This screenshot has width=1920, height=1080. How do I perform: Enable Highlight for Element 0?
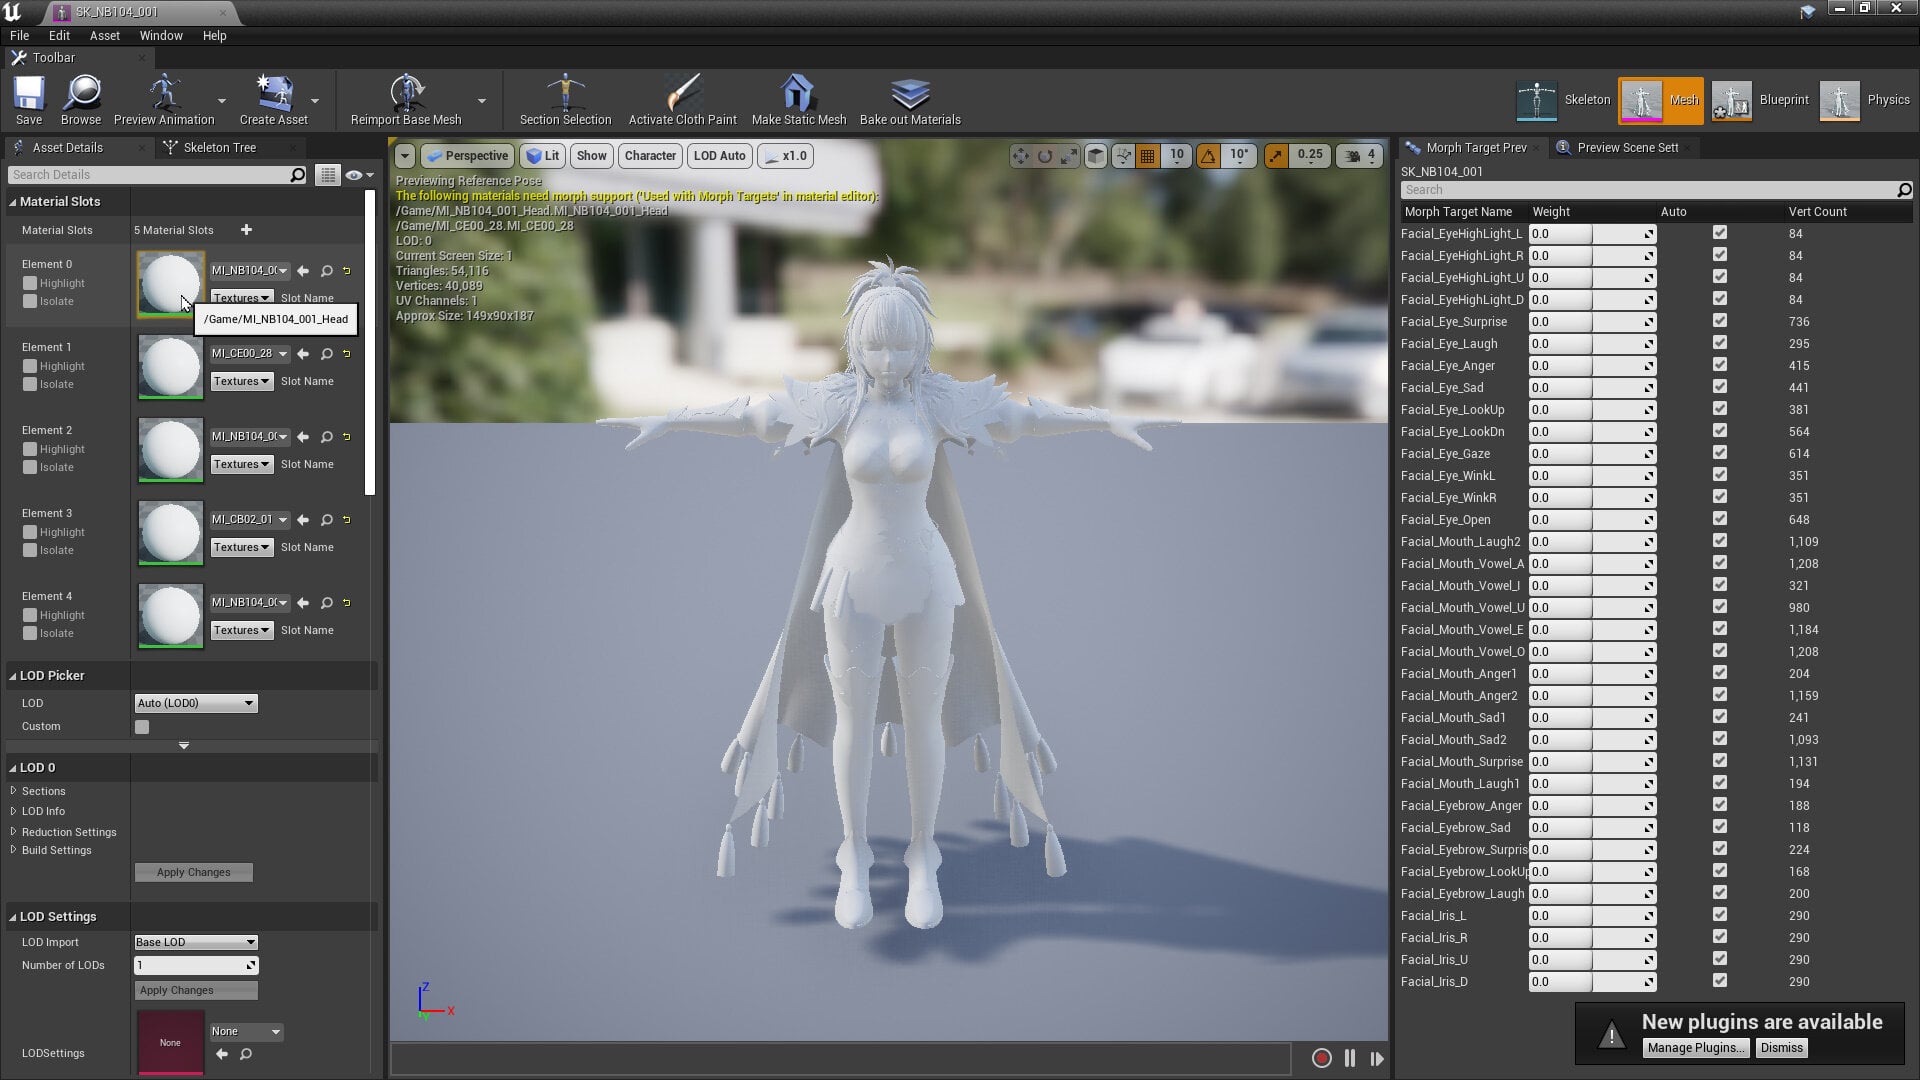[x=30, y=283]
